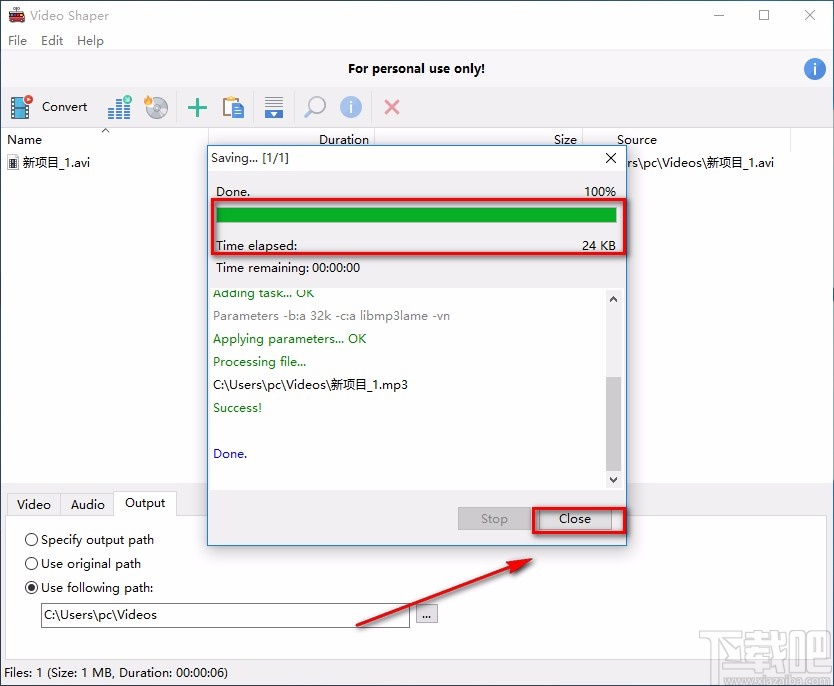Screen dimensions: 834x686
Task: Click the output path input field
Action: pyautogui.click(x=225, y=615)
